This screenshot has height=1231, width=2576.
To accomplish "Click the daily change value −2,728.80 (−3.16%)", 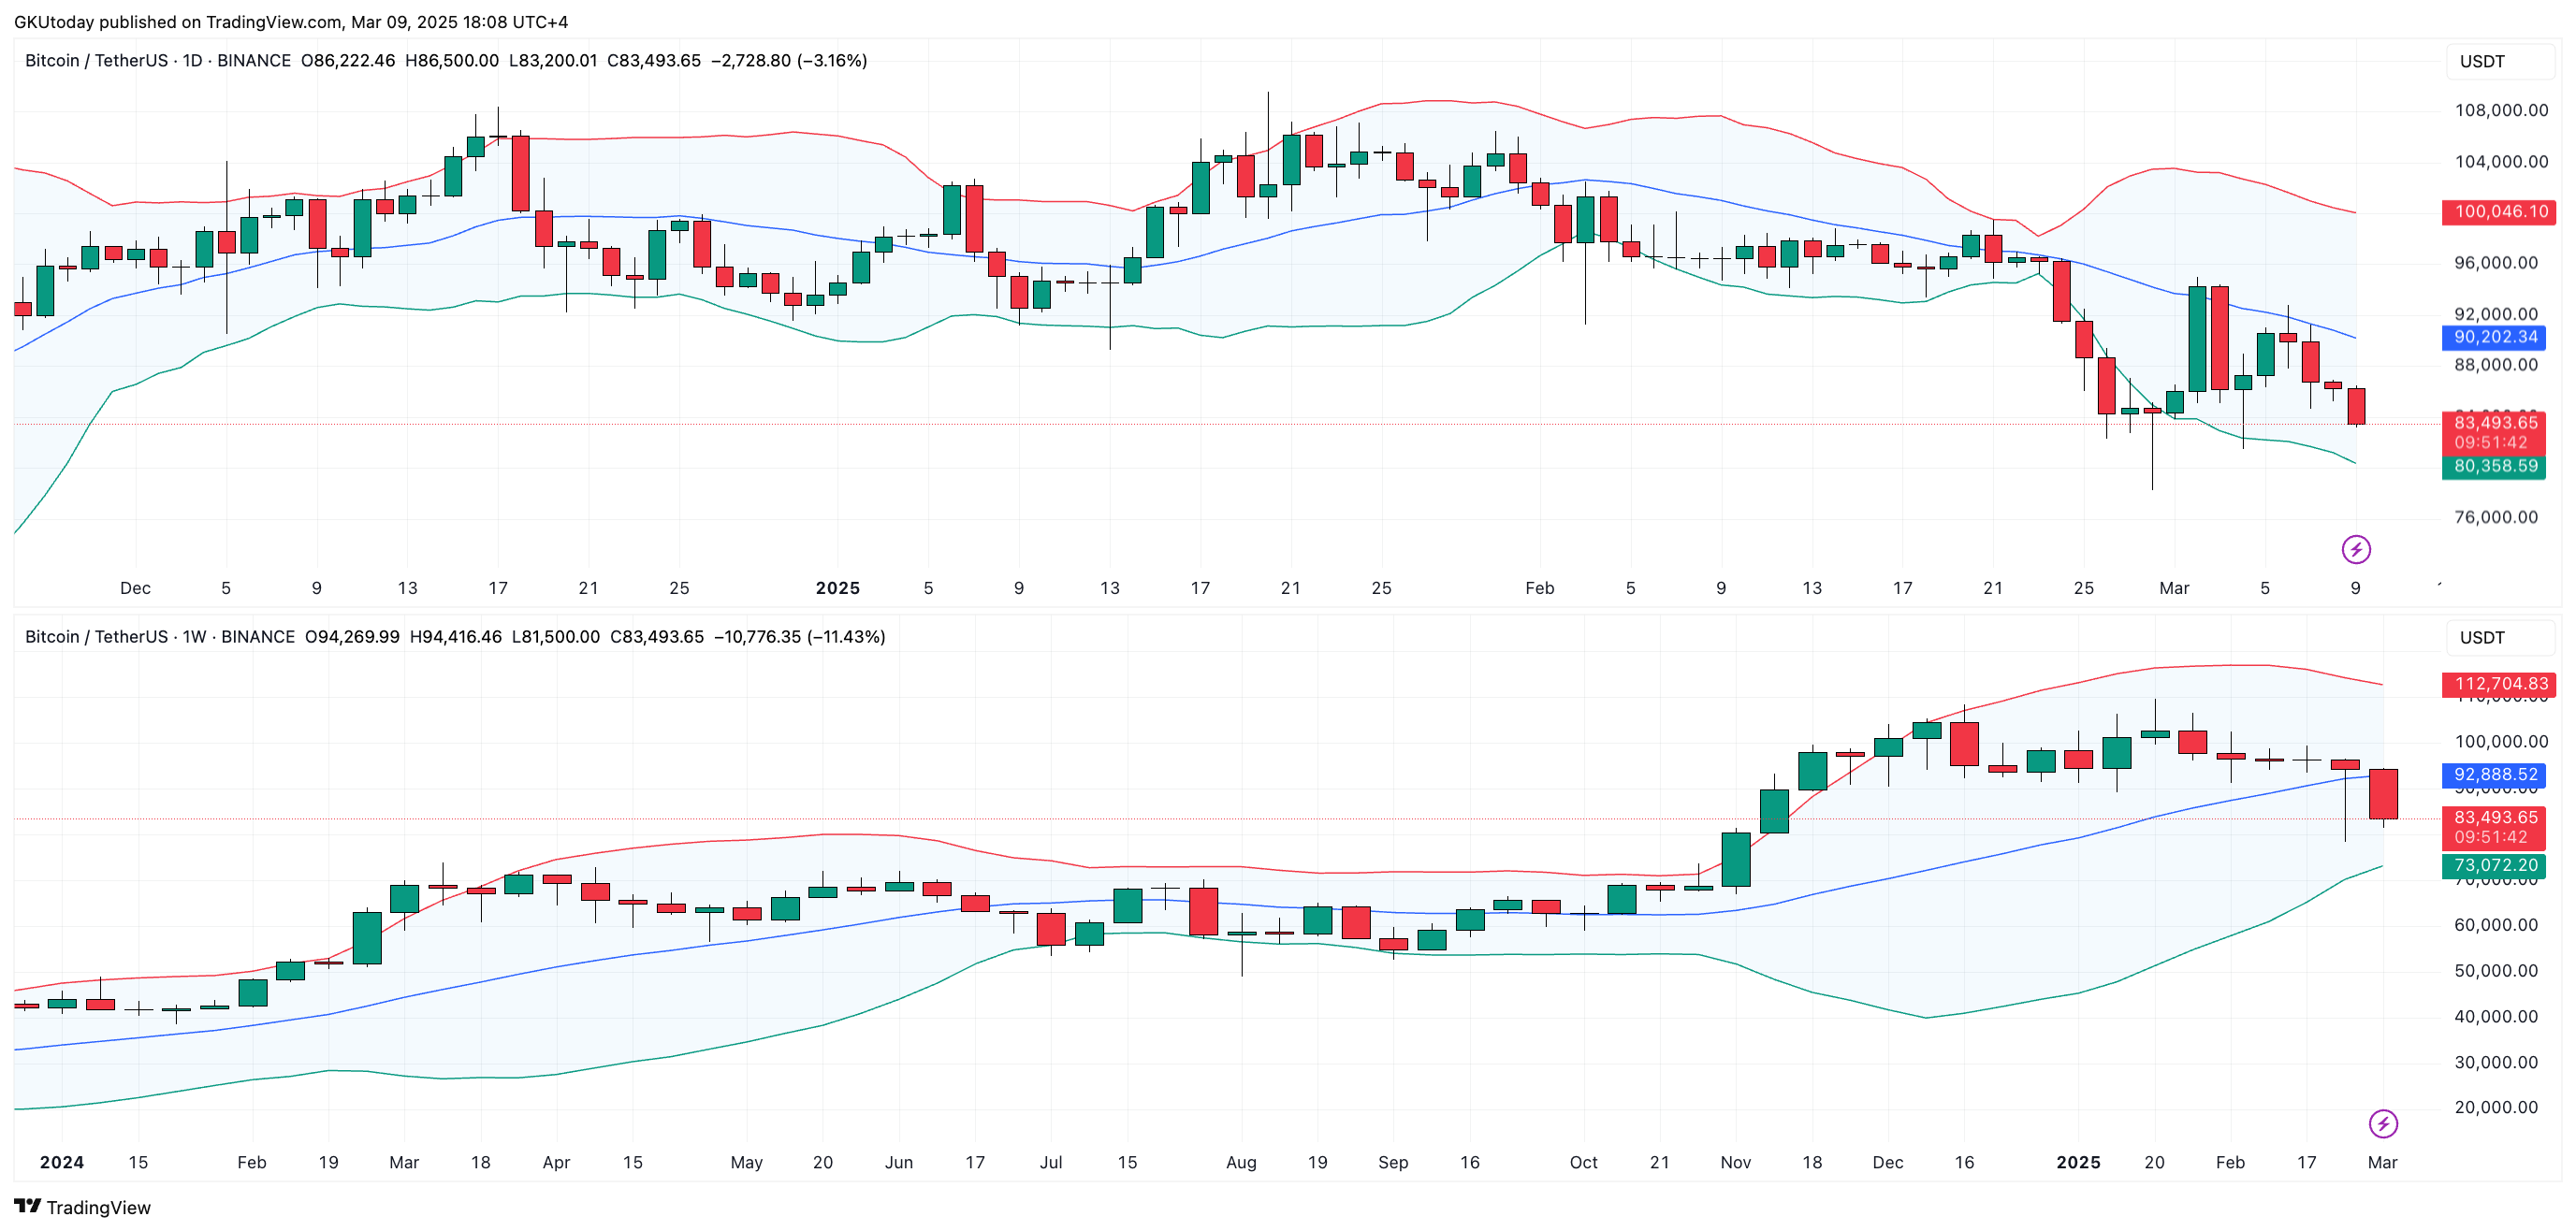I will 789,61.
